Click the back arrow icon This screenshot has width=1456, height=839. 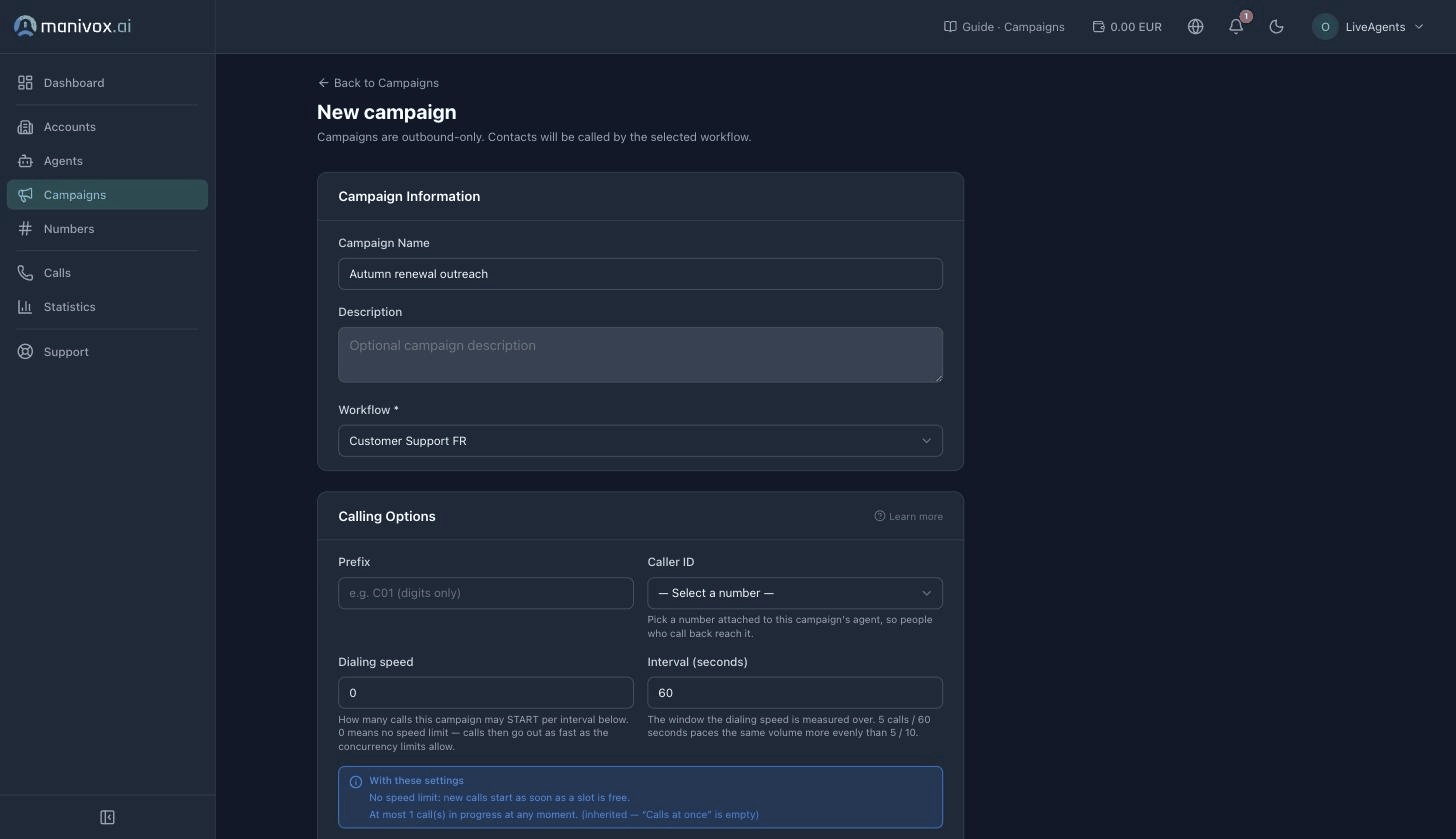point(323,83)
